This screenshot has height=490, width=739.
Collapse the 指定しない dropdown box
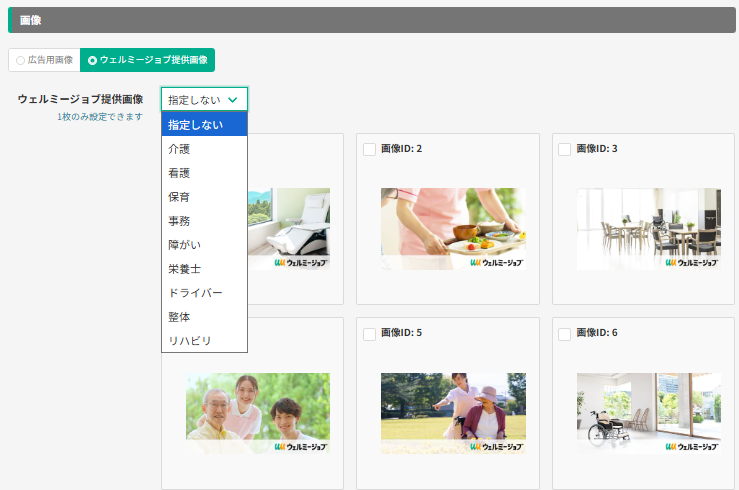(204, 99)
